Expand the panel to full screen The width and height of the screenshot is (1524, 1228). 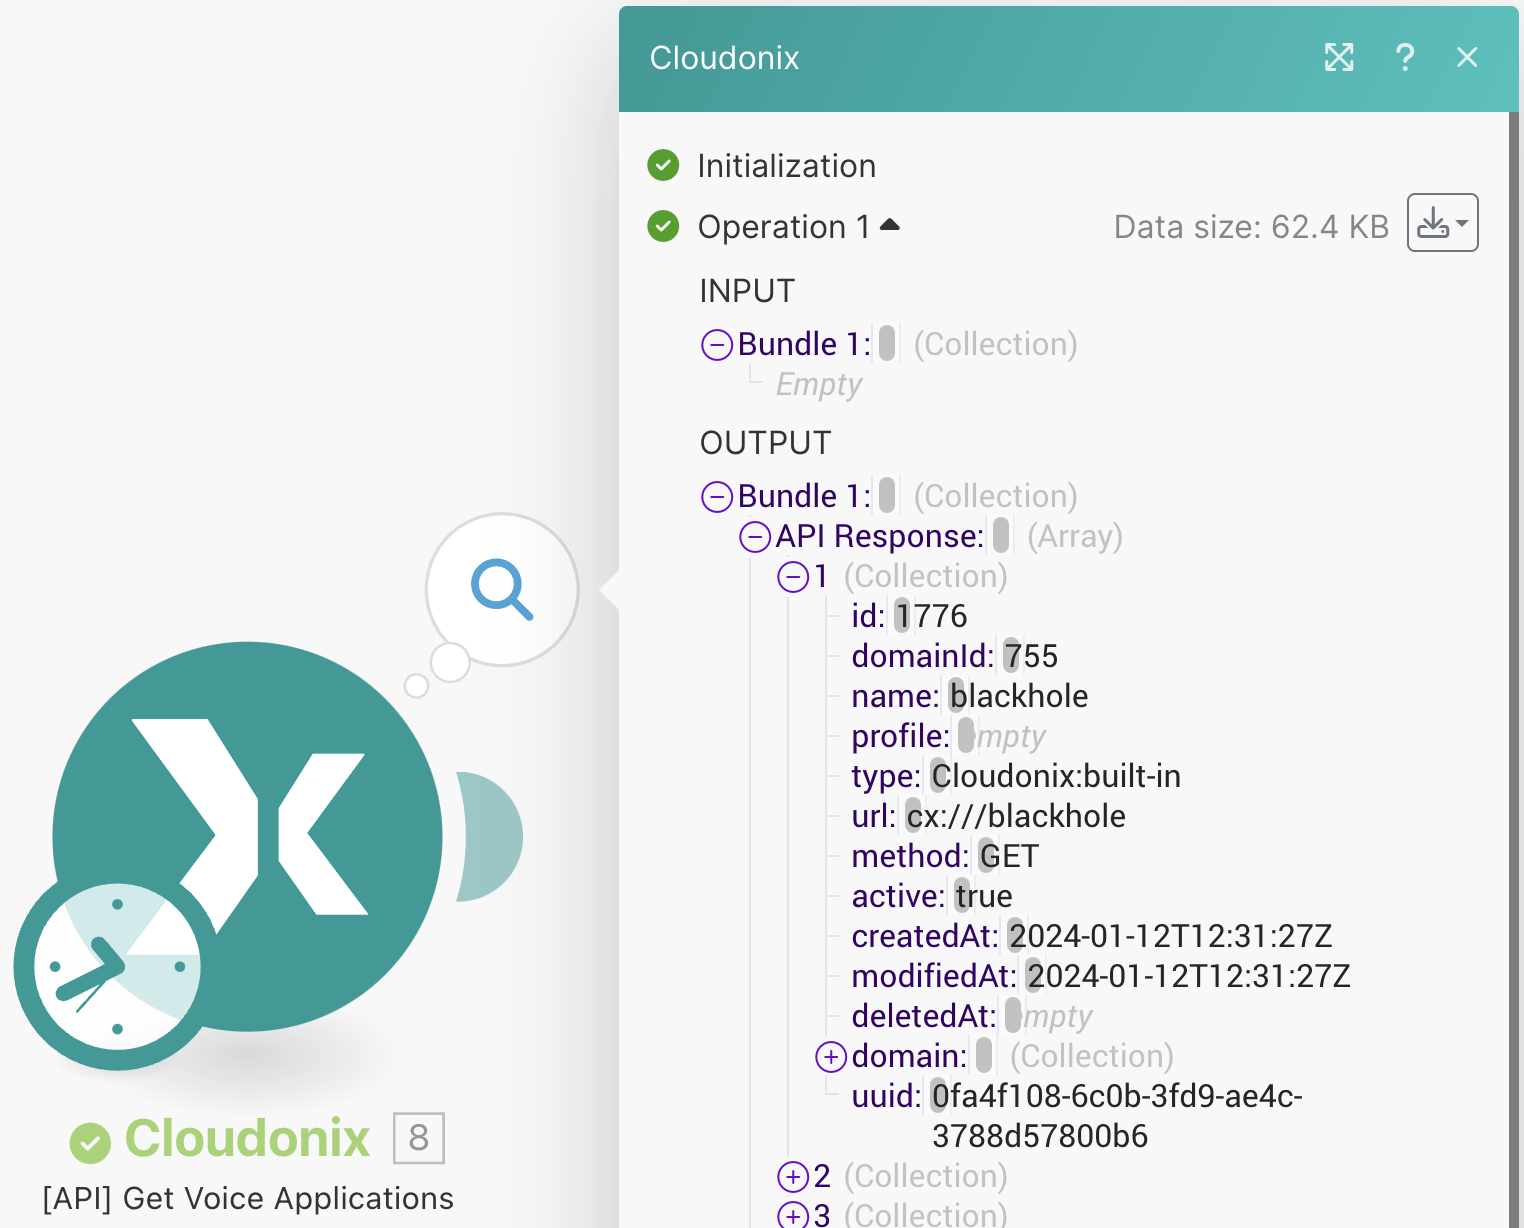click(x=1339, y=58)
